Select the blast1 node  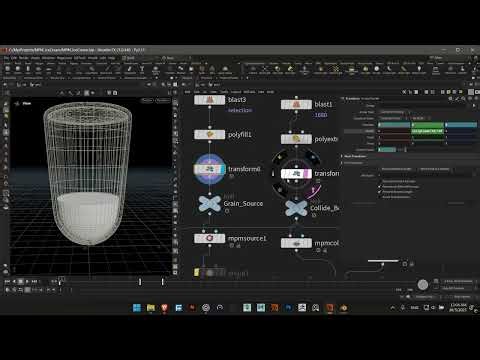(x=296, y=104)
